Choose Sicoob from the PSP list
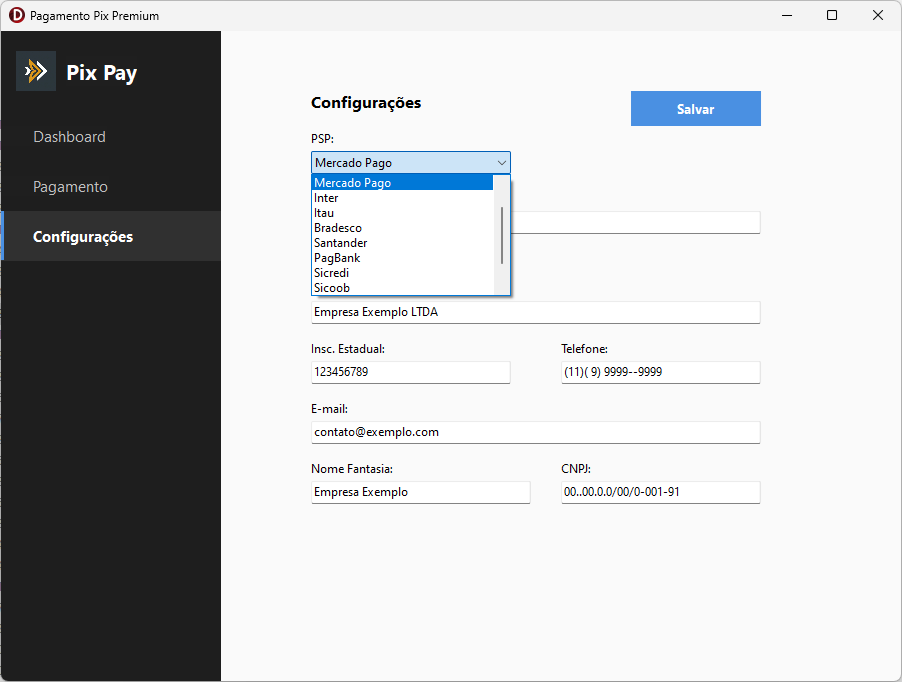Screen dimensions: 902x682 pyautogui.click(x=402, y=288)
